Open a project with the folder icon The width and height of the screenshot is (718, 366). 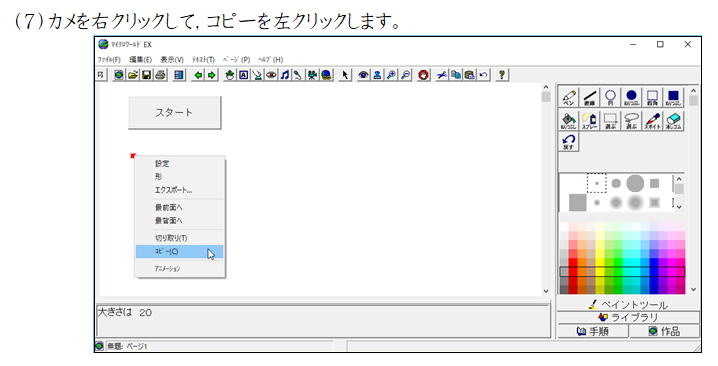tap(133, 75)
